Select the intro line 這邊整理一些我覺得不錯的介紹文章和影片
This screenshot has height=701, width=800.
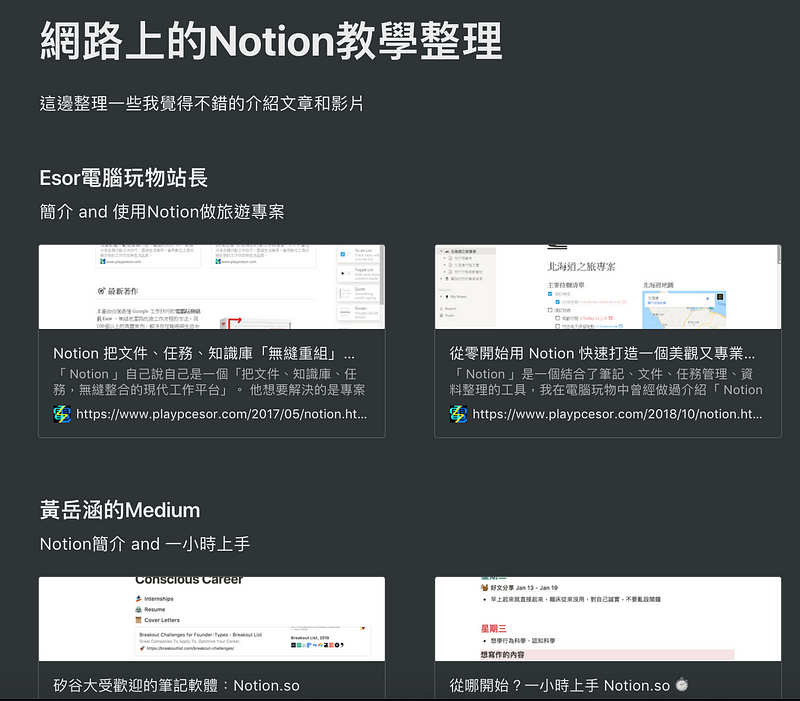[x=202, y=104]
